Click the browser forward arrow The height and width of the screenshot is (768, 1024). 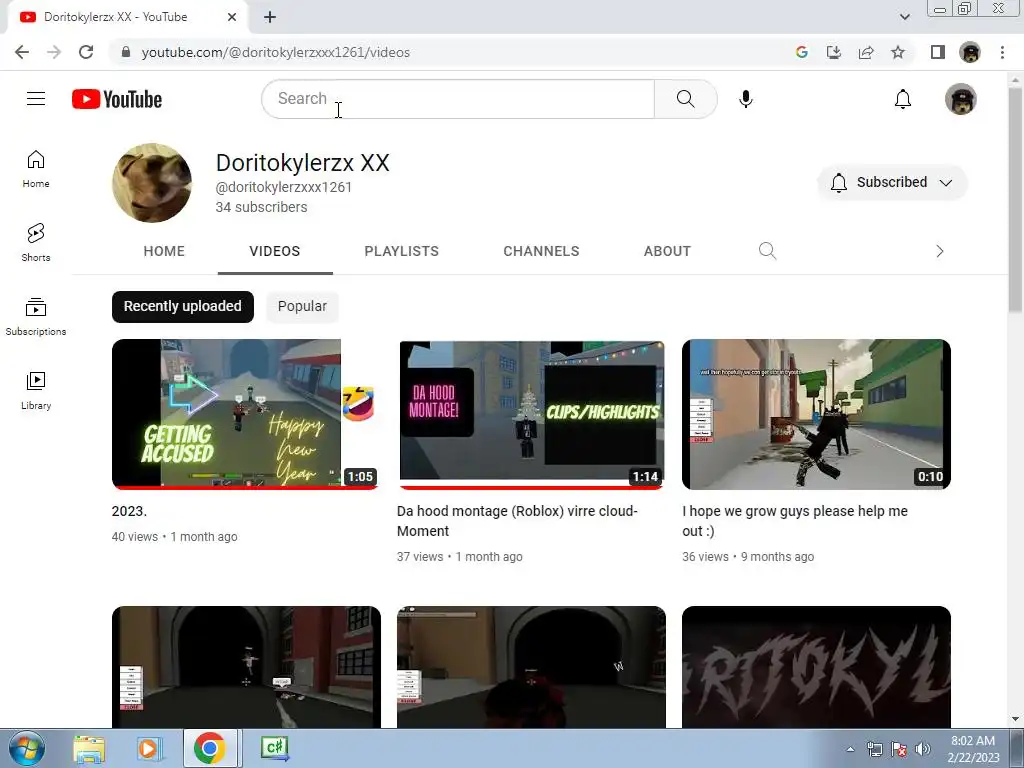click(54, 52)
